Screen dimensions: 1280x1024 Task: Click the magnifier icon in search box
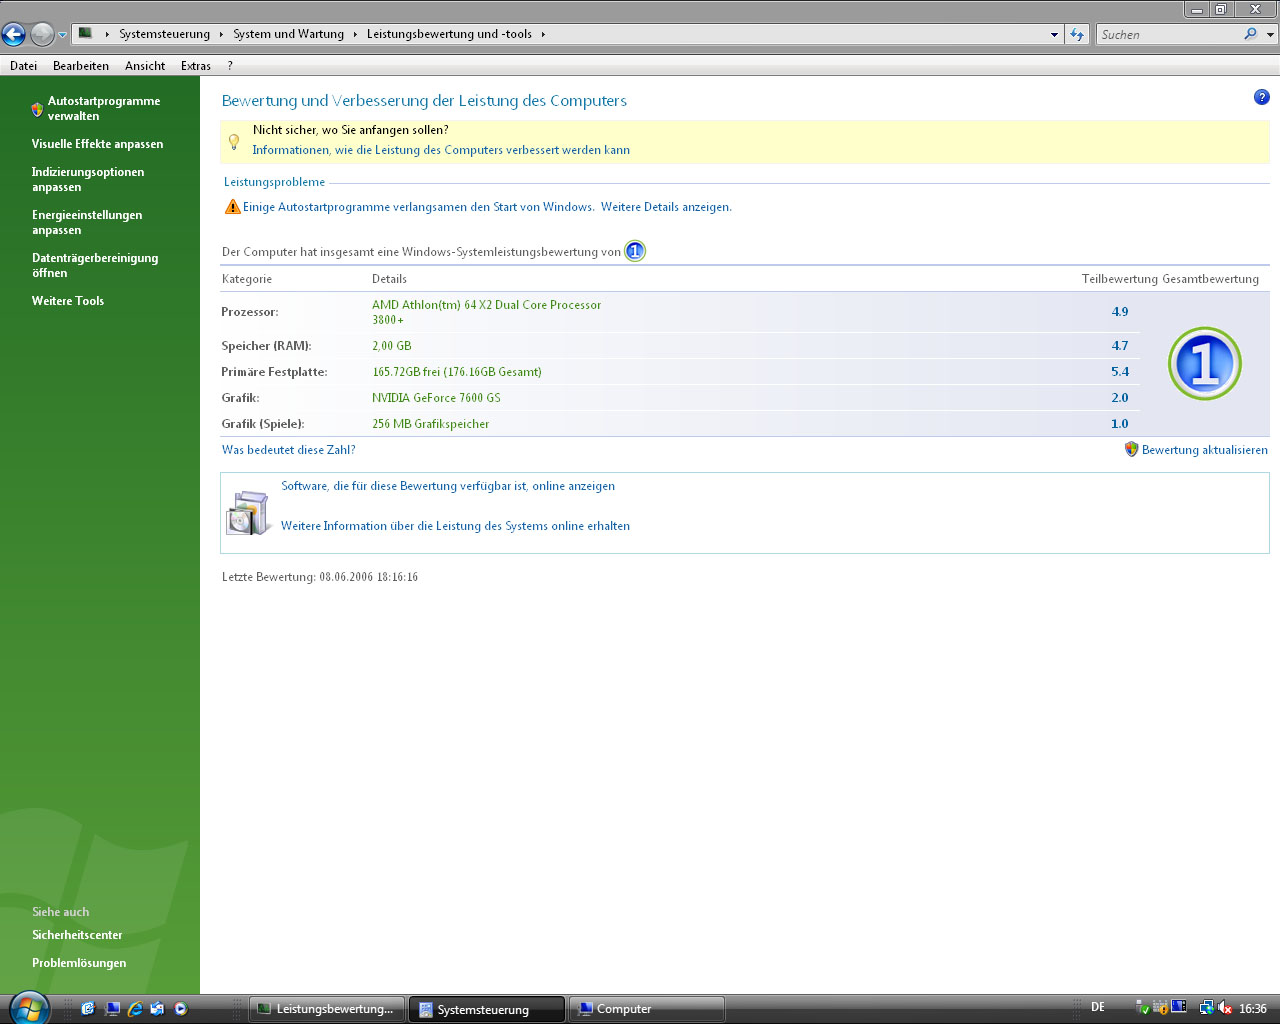[x=1250, y=34]
